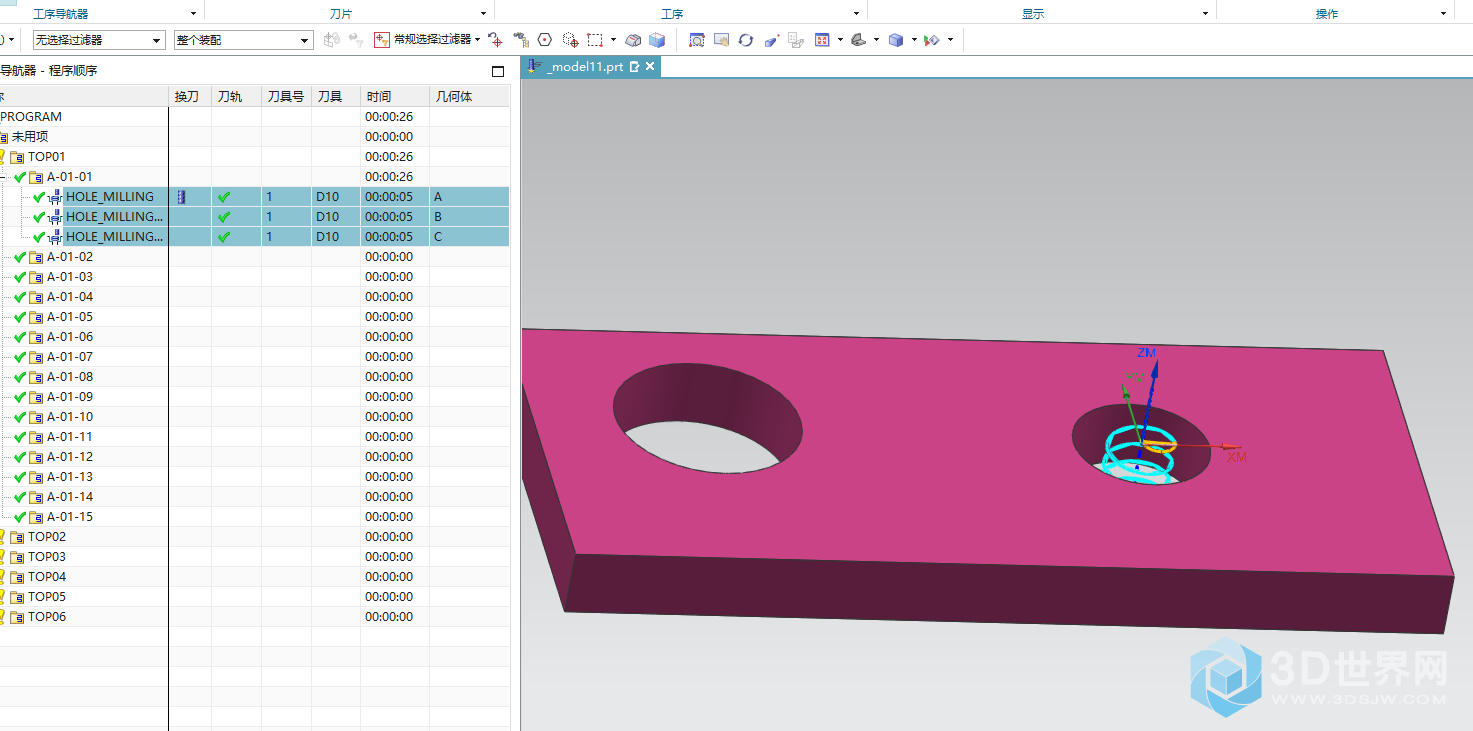Click the toolpath checkmark in geometry A row
The image size is (1473, 731).
(224, 197)
